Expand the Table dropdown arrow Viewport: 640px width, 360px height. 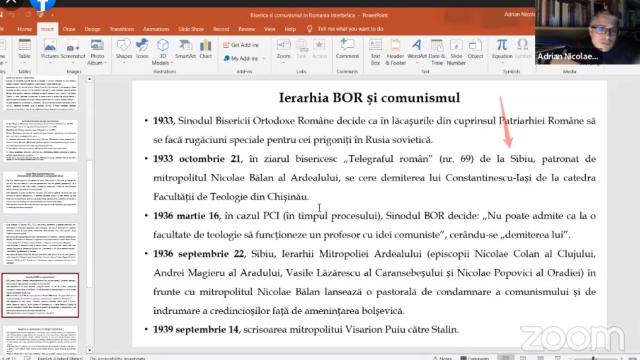tap(24, 63)
